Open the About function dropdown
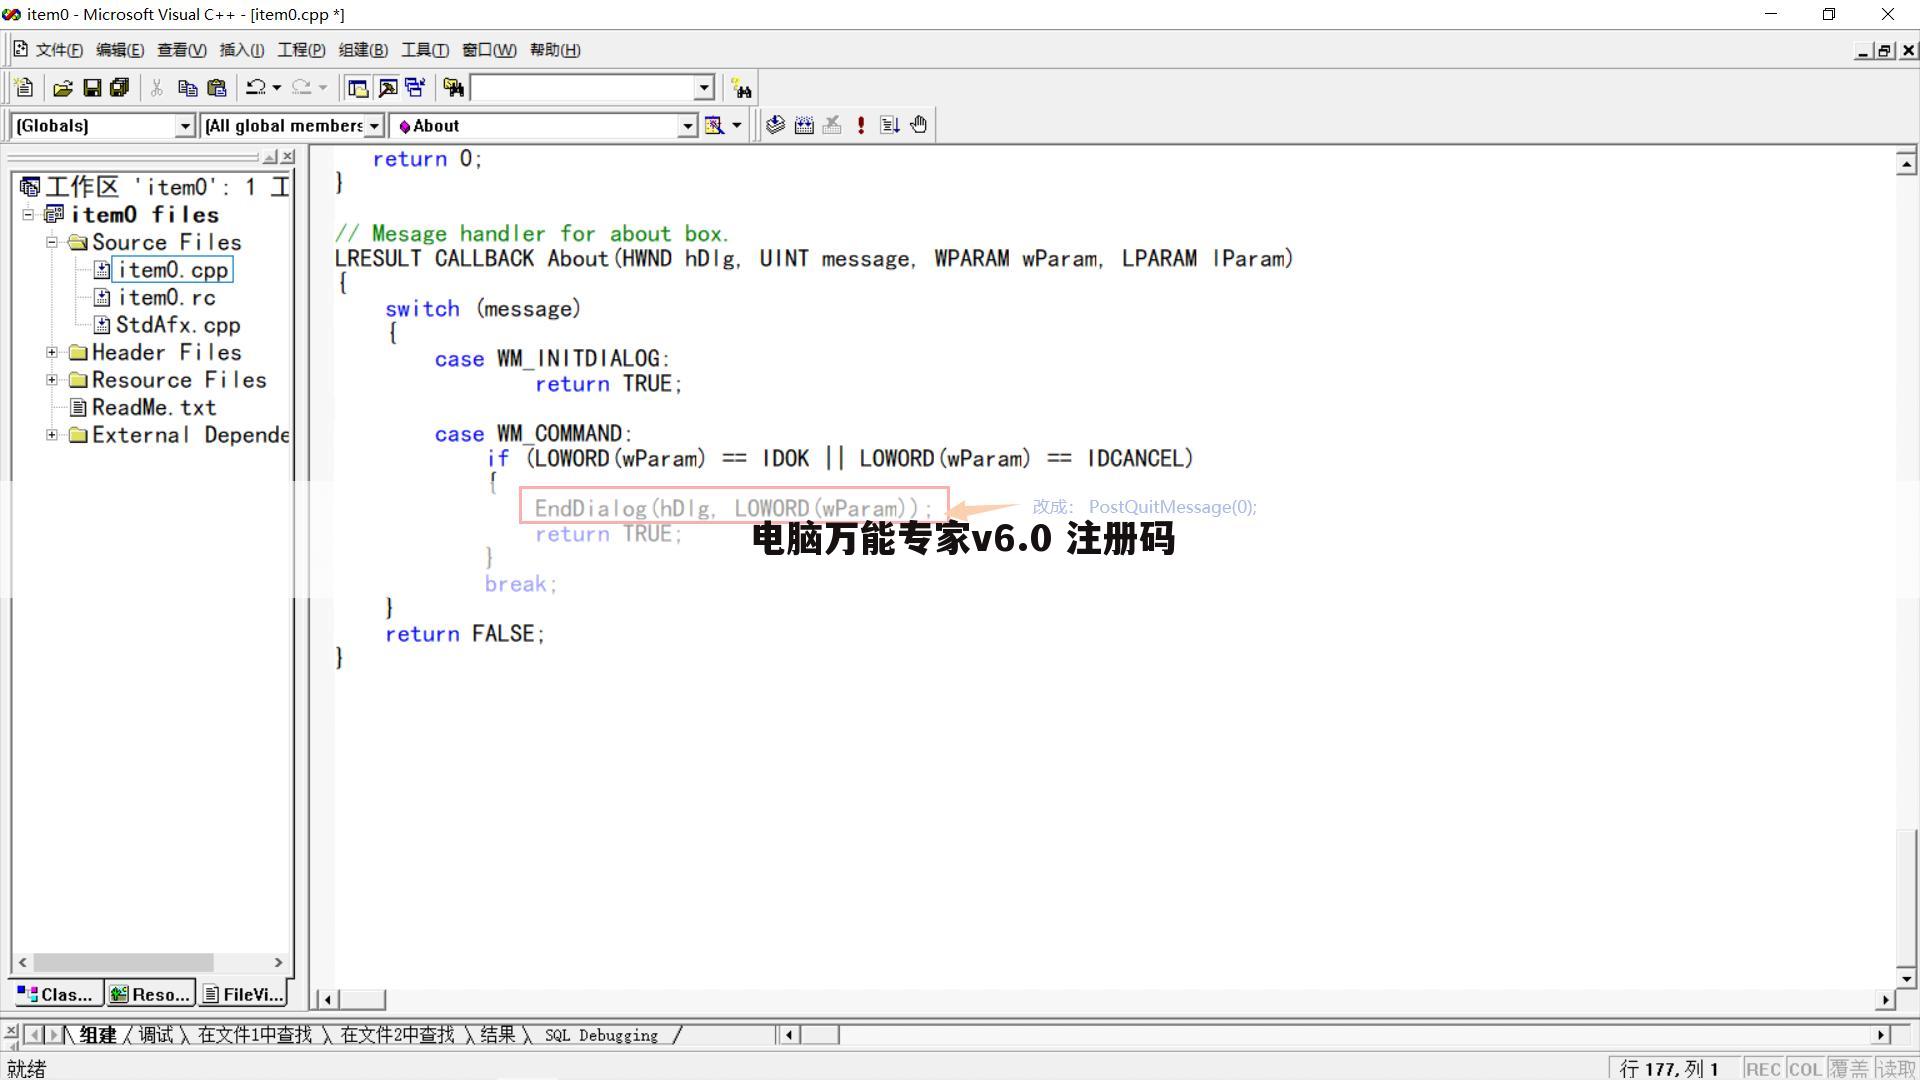The image size is (1920, 1080). pos(687,126)
